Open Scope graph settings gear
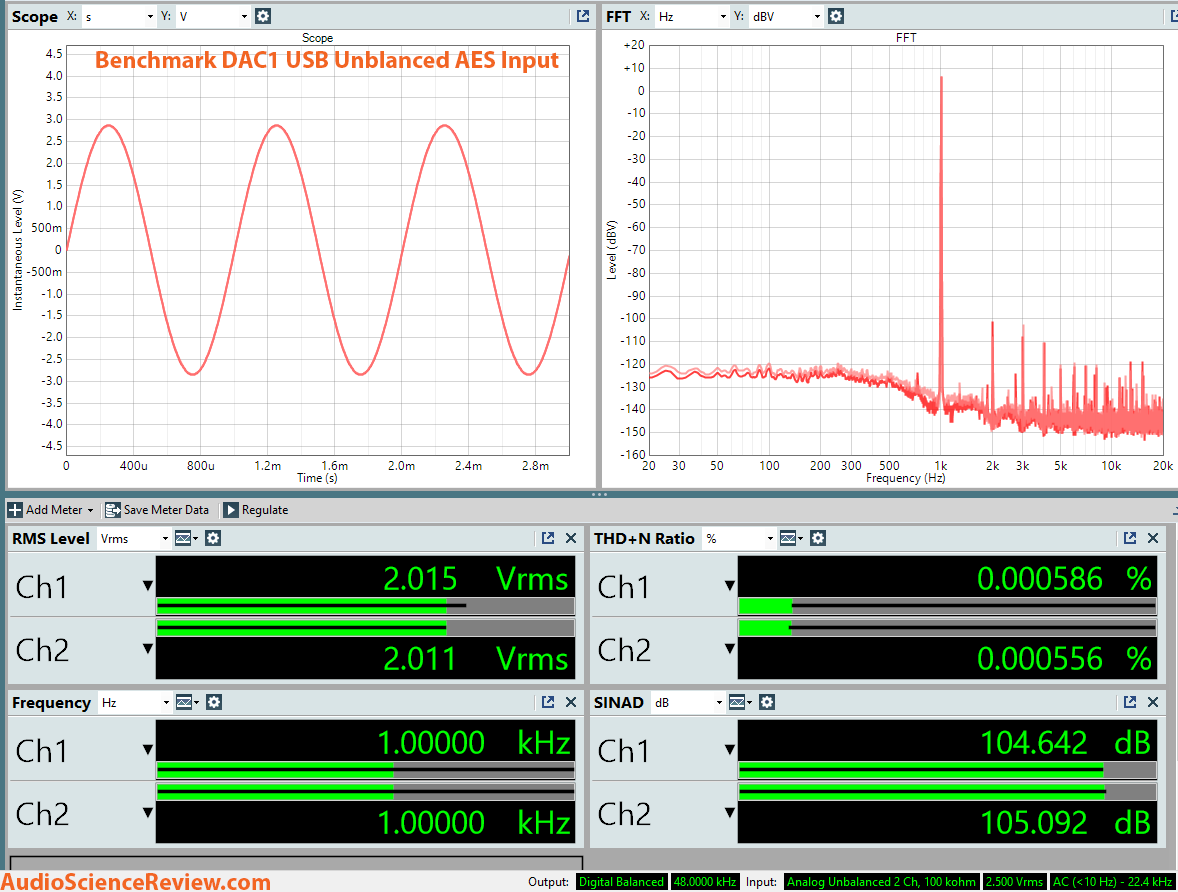The image size is (1178, 892). tap(262, 16)
